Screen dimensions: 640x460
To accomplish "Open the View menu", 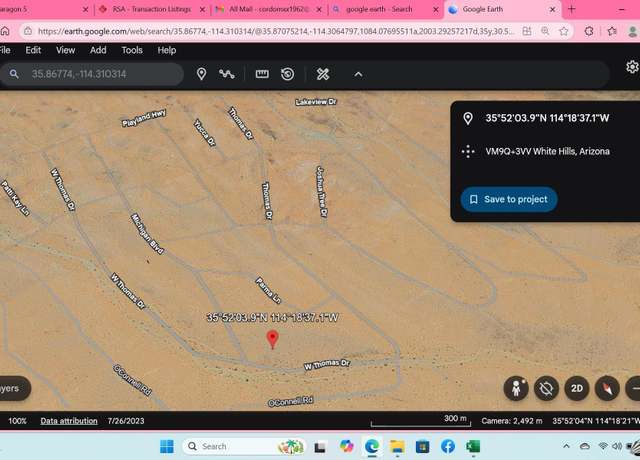I will tap(65, 50).
